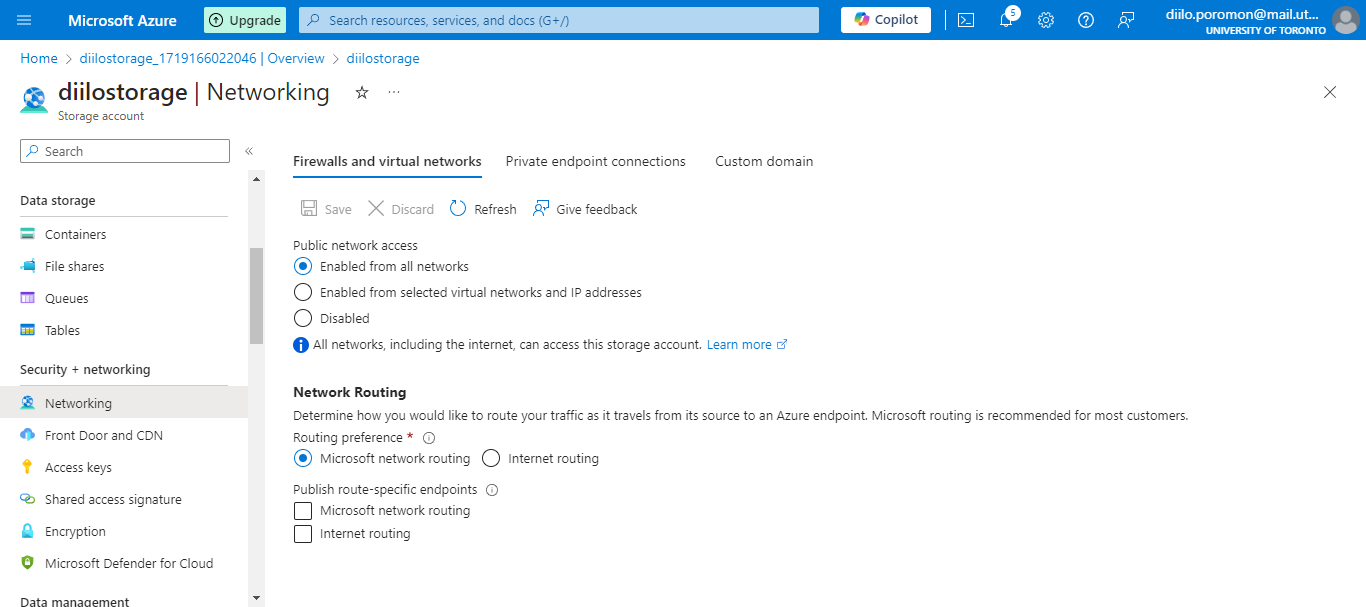1366x607 pixels.
Task: Open the help menu question mark icon
Action: click(x=1086, y=19)
